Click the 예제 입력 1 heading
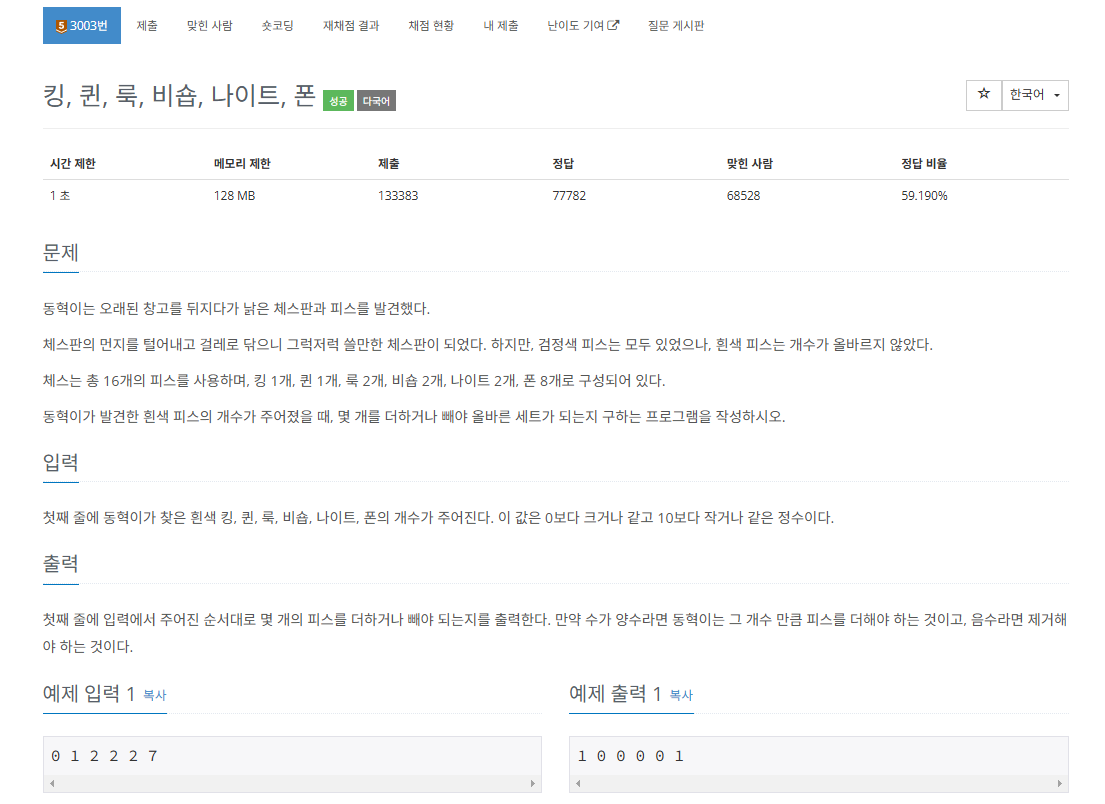The height and width of the screenshot is (804, 1105). pyautogui.click(x=89, y=693)
